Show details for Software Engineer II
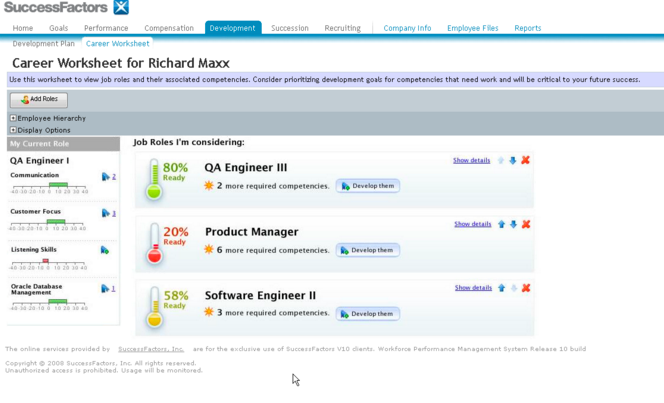Screen dimensions: 664x403 [x=473, y=288]
